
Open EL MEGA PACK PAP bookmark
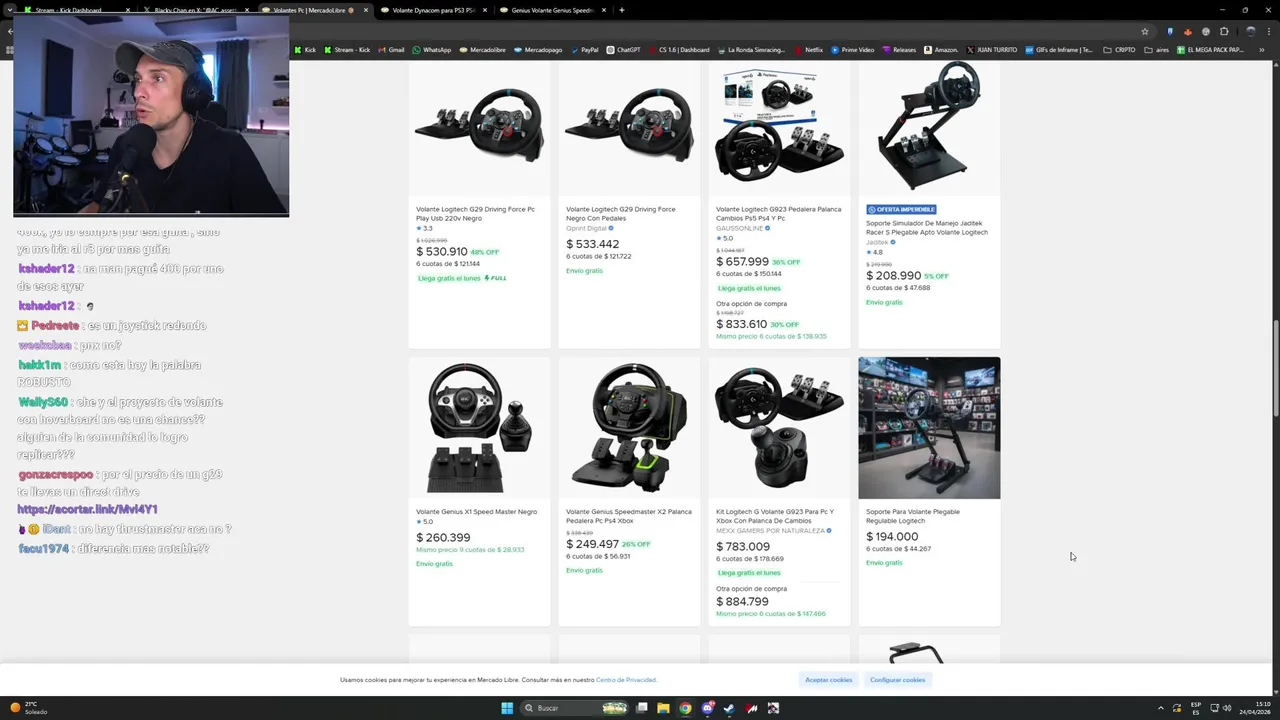point(1210,50)
